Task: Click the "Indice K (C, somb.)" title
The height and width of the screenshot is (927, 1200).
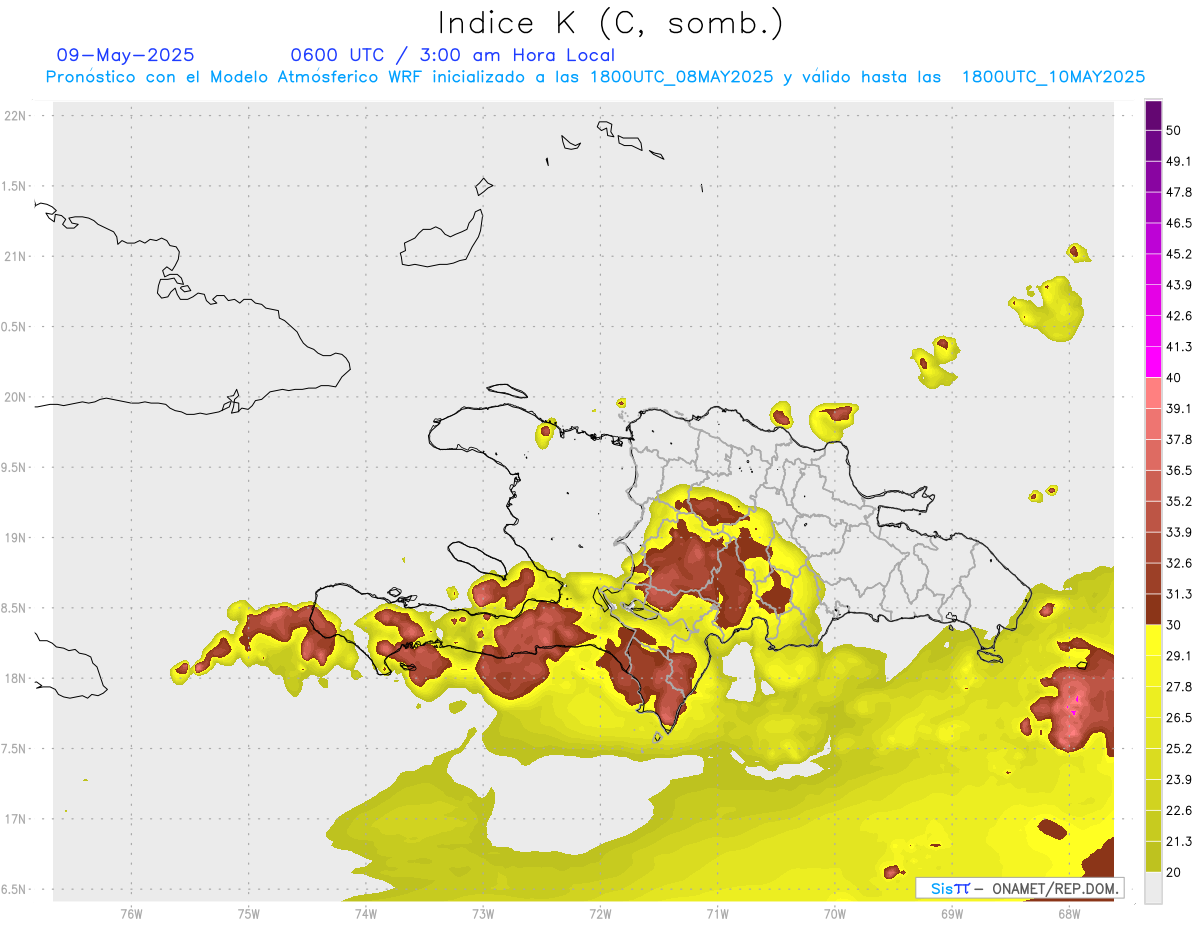Action: click(610, 23)
